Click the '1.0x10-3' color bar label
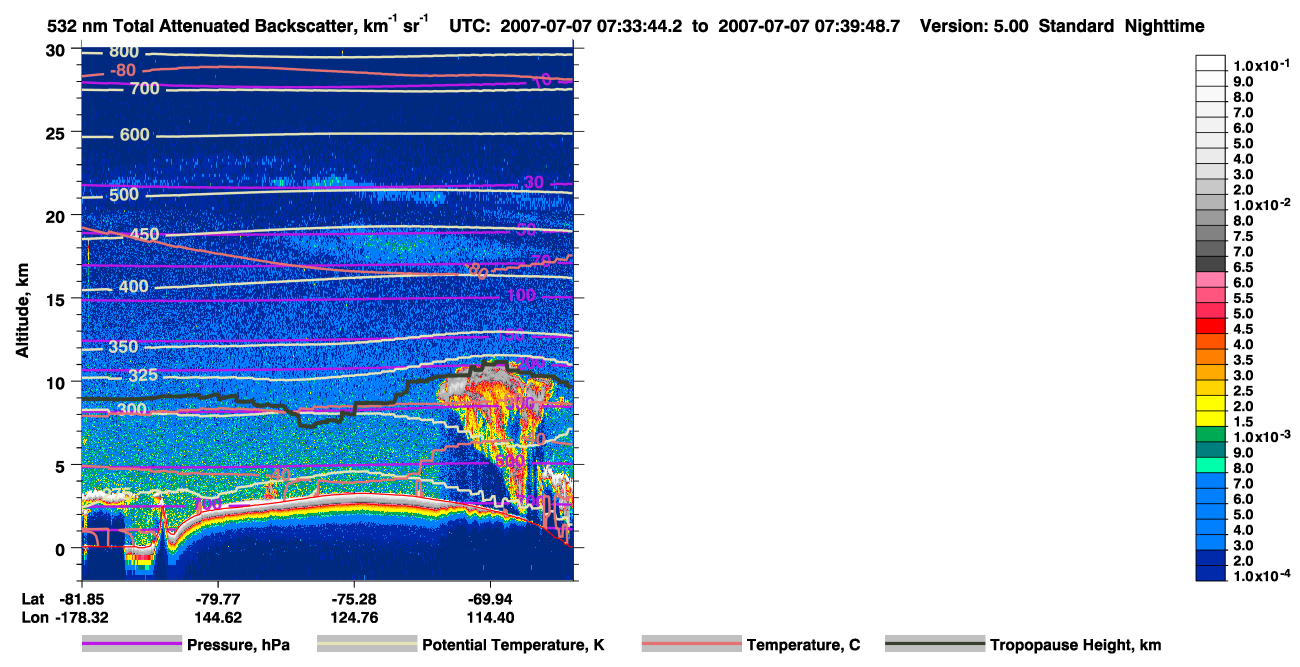1300x667 pixels. (1262, 437)
